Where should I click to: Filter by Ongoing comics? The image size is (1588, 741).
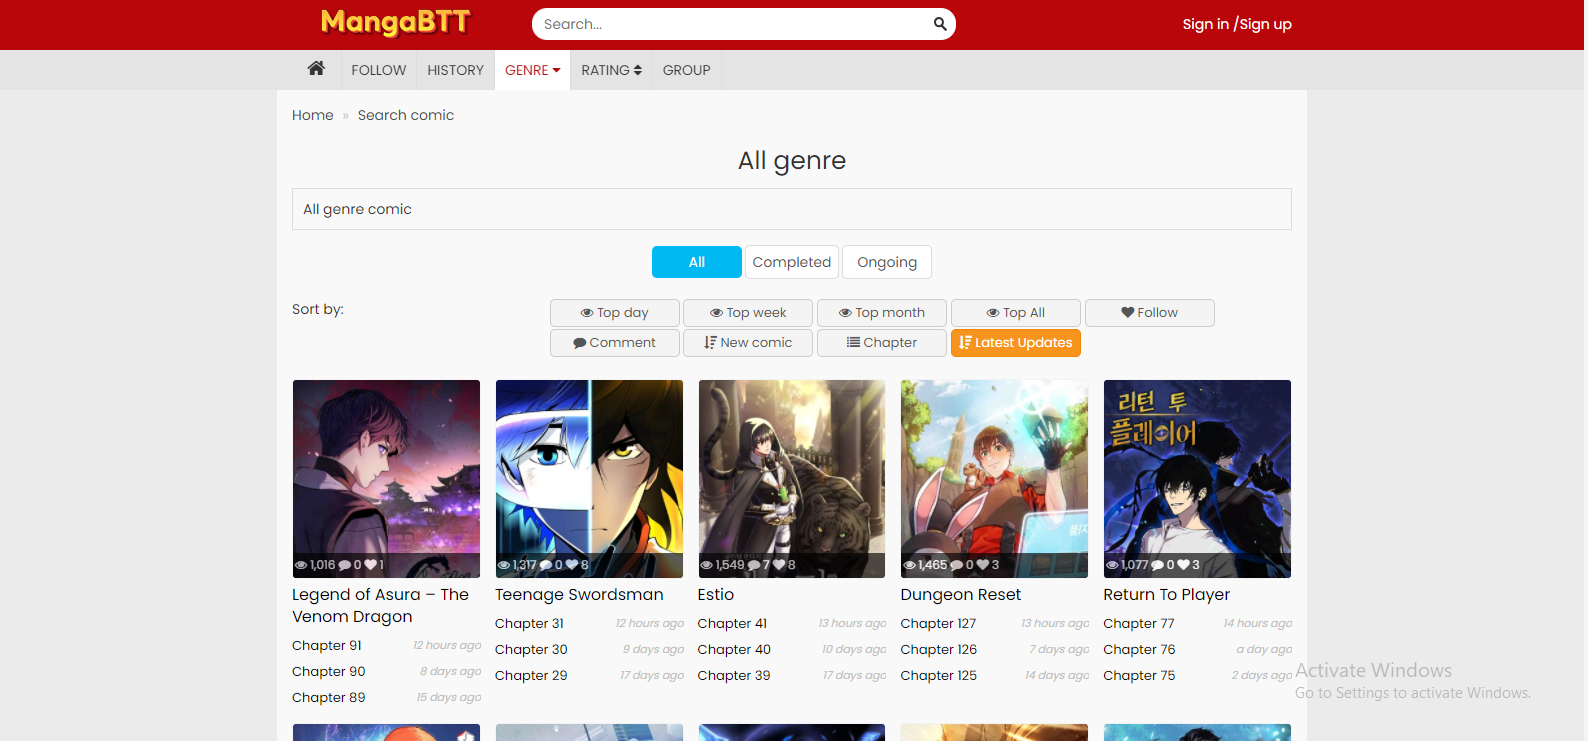click(886, 262)
